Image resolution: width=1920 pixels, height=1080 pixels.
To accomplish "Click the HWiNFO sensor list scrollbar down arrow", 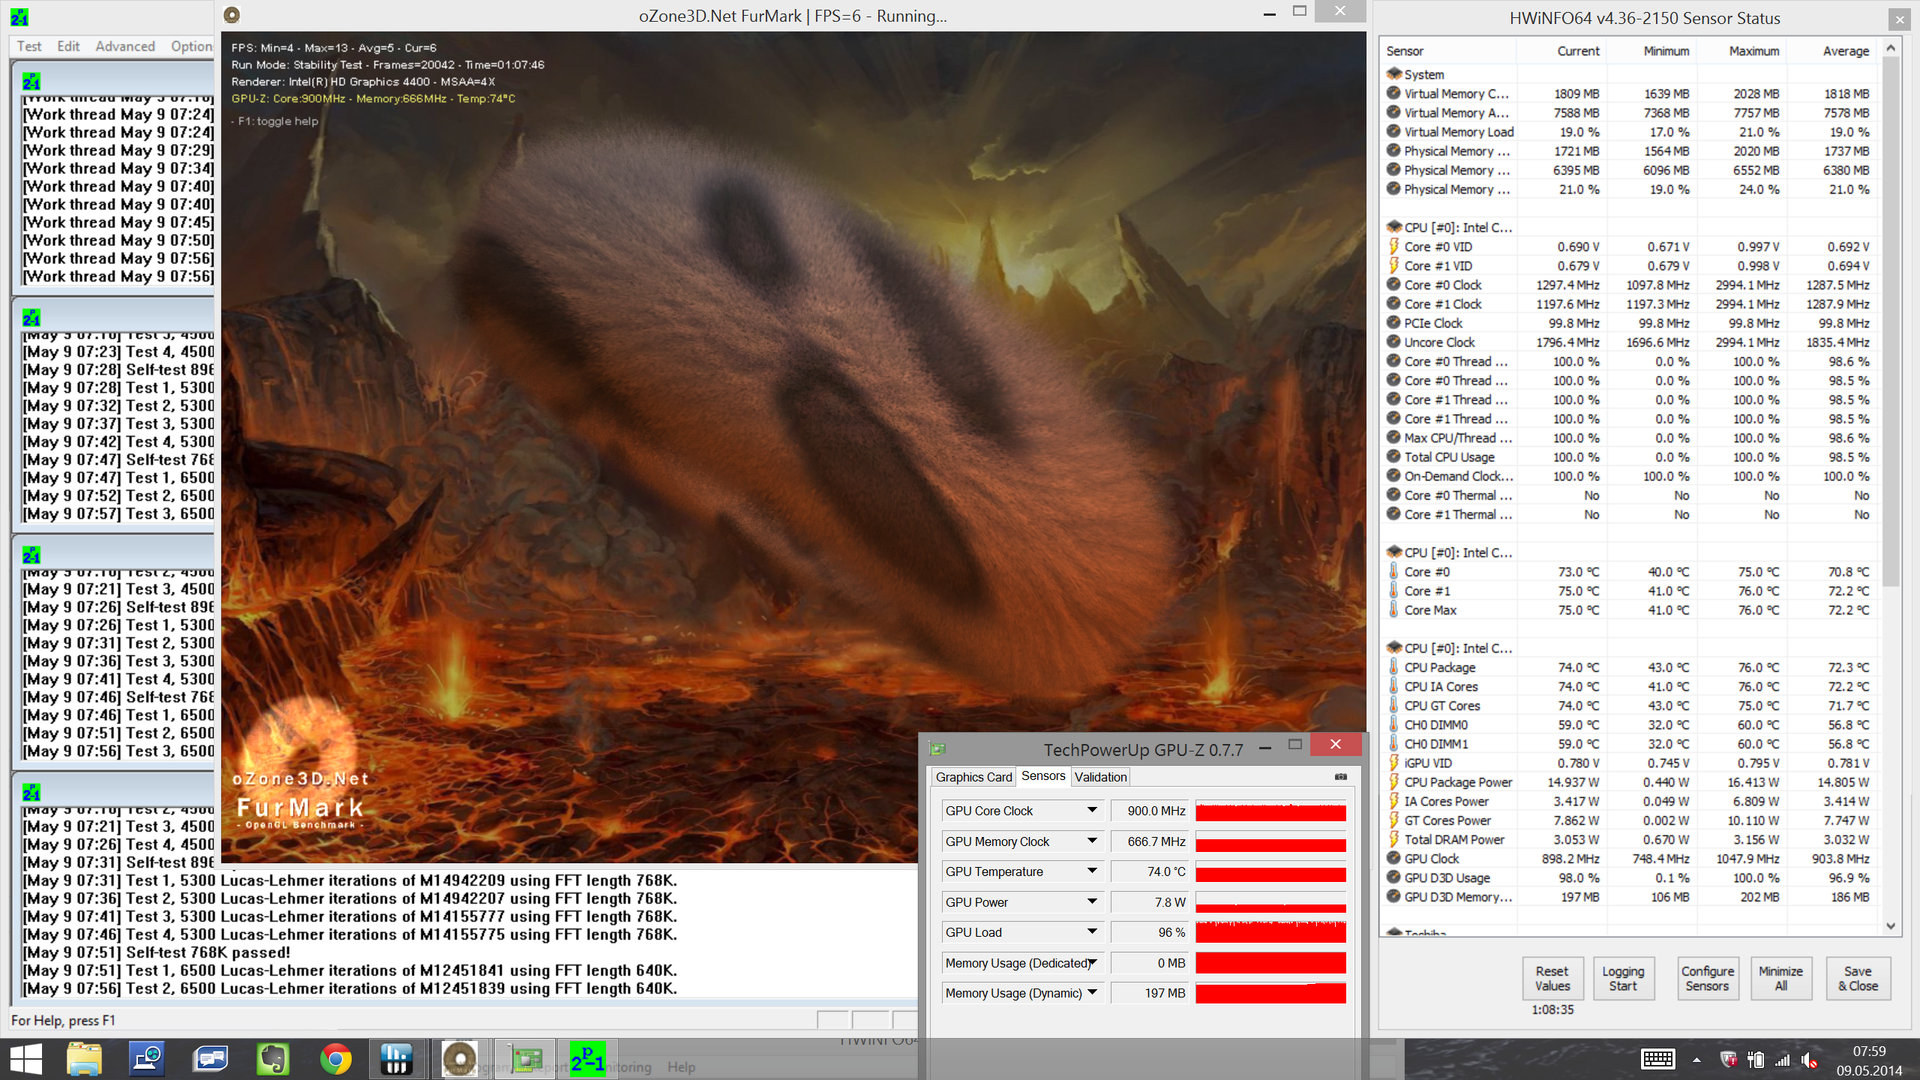I will point(1890,926).
